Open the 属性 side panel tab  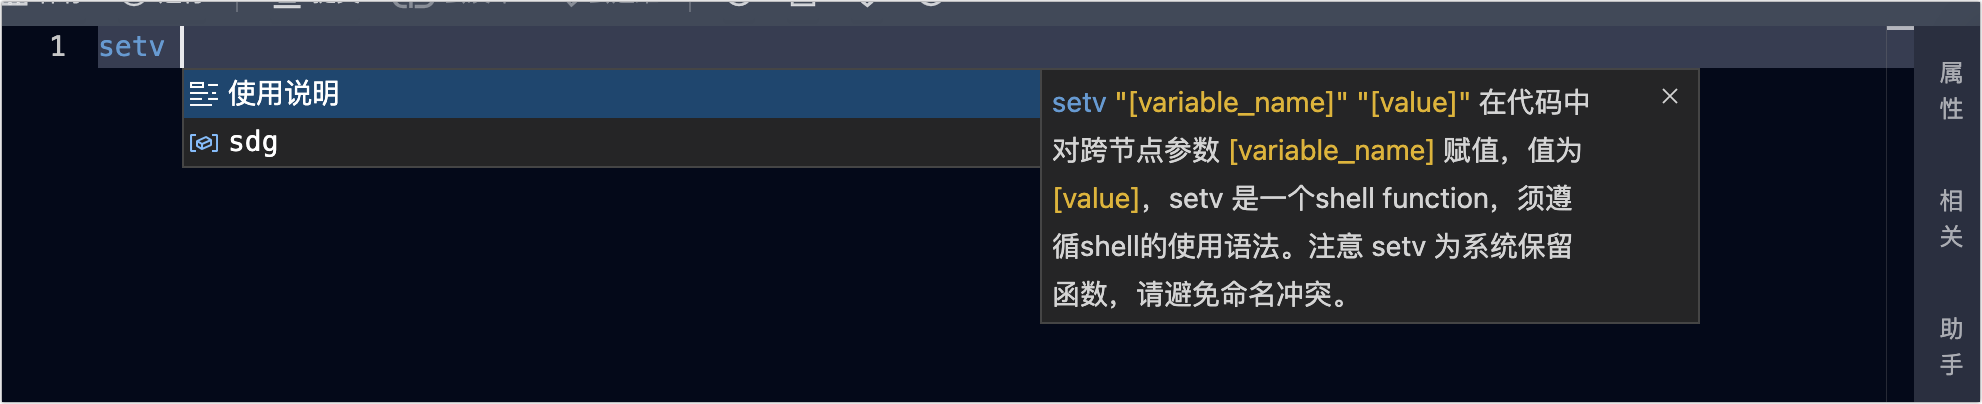click(x=1950, y=90)
